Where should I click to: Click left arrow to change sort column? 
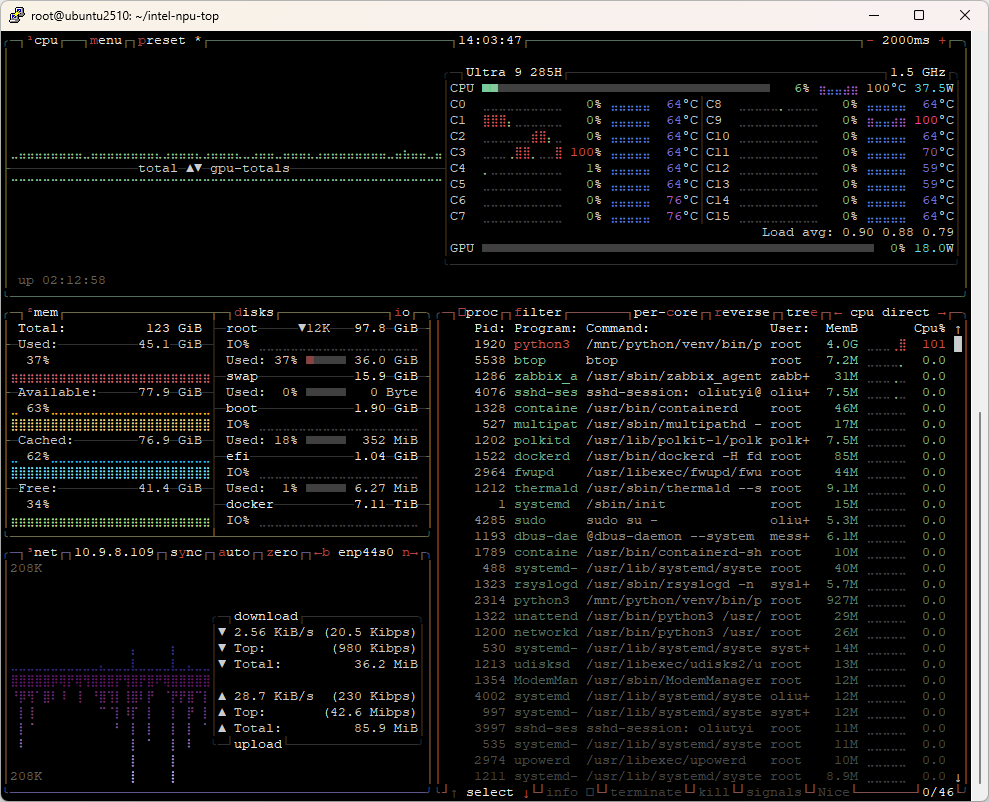pos(837,313)
